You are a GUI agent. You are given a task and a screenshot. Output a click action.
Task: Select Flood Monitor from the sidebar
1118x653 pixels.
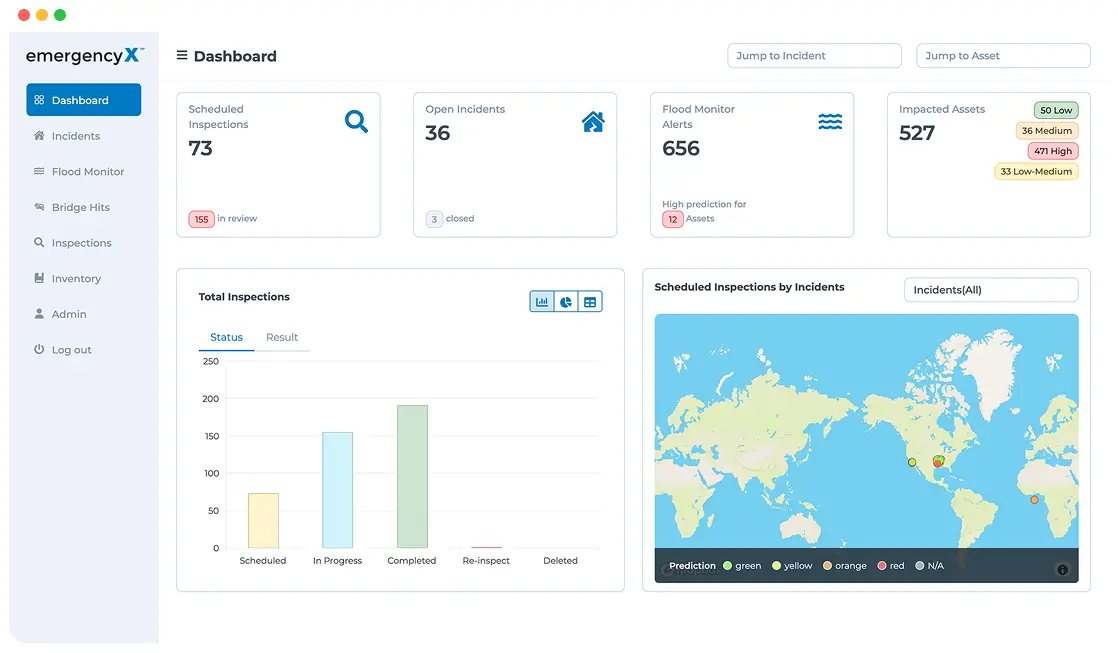coord(86,171)
